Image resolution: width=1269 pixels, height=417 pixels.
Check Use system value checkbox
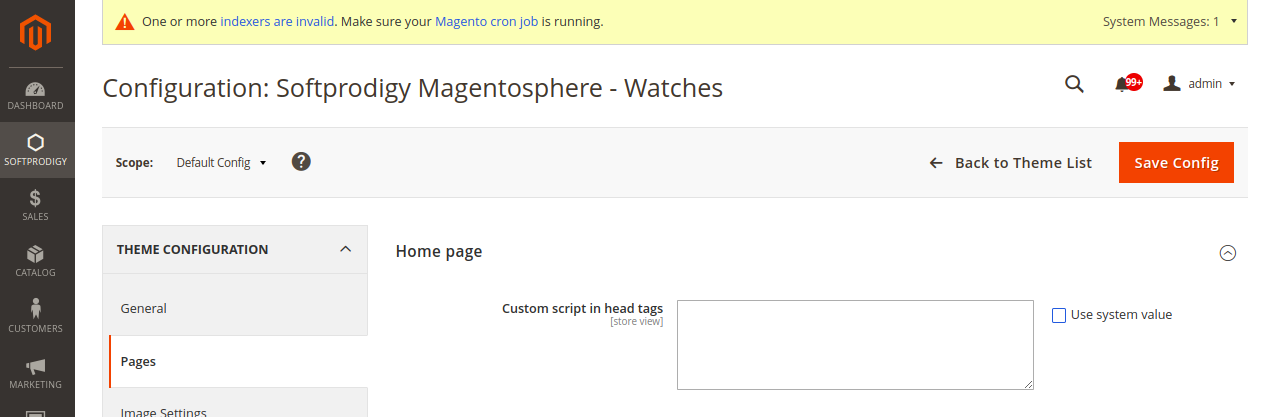pyautogui.click(x=1059, y=315)
